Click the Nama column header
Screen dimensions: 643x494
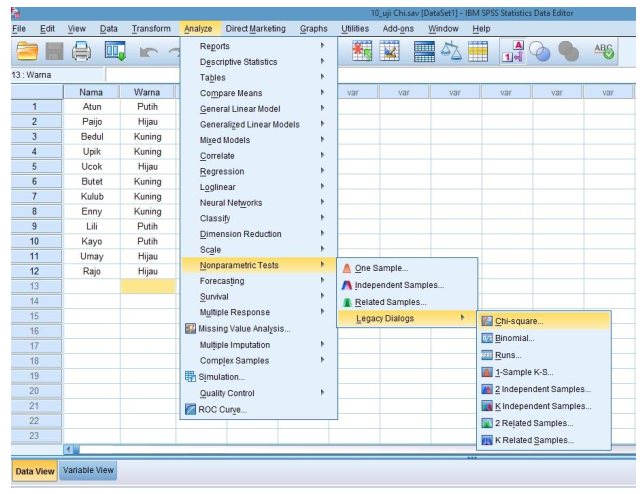pos(91,92)
